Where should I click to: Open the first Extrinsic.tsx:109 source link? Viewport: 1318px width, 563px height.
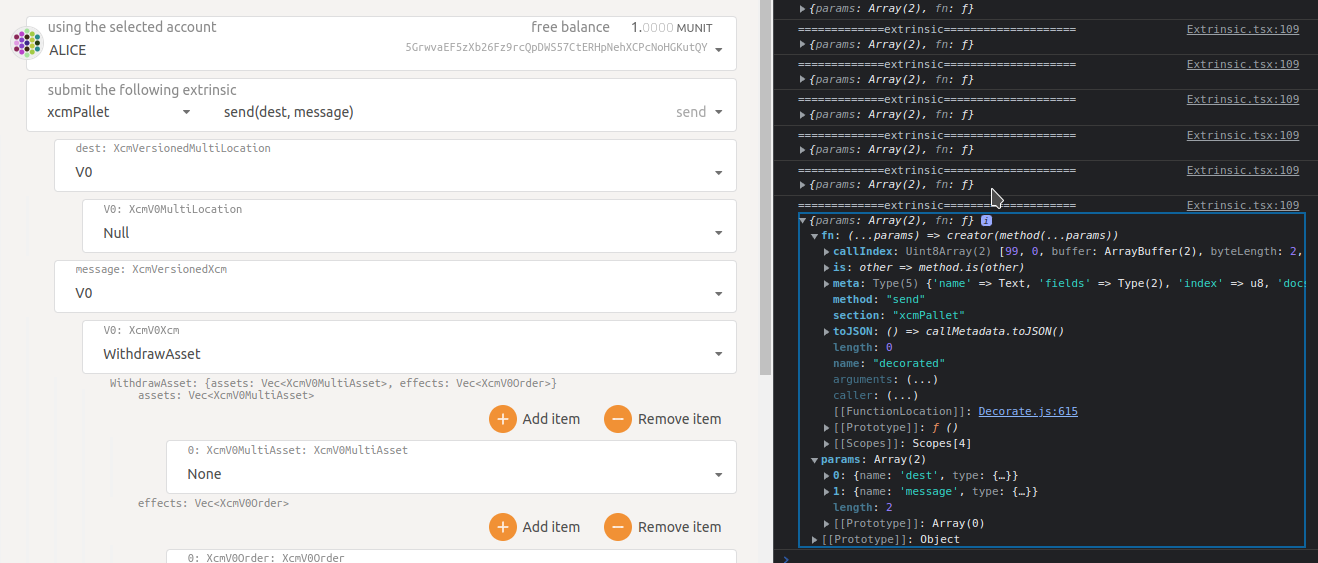coord(1243,29)
